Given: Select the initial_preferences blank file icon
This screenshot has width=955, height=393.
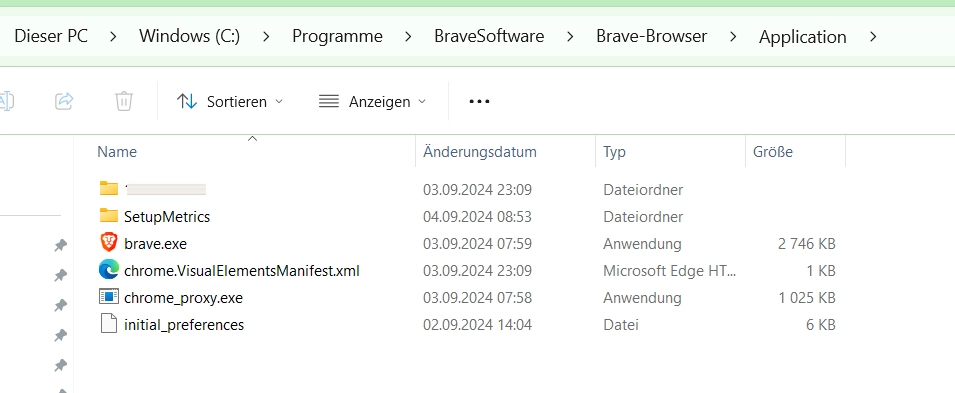Looking at the screenshot, I should click(108, 324).
